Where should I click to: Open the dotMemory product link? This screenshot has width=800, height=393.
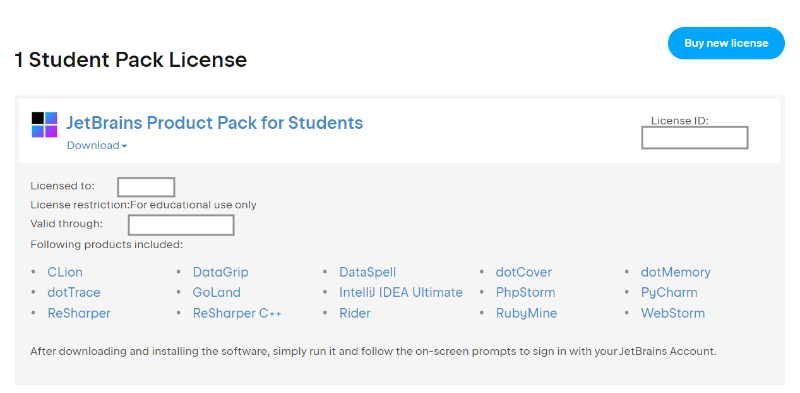[x=676, y=272]
